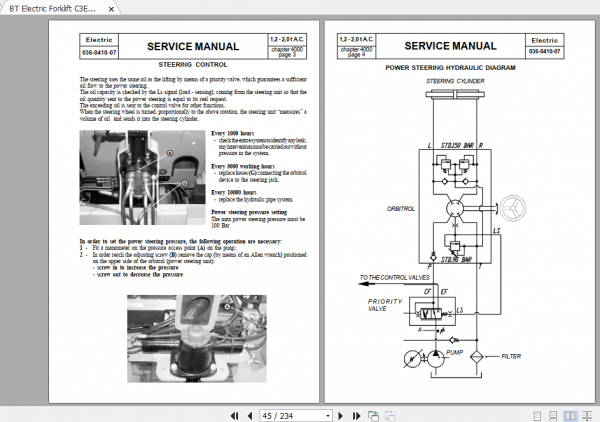The image size is (600, 422).
Task: Go to the first page
Action: pos(235,415)
